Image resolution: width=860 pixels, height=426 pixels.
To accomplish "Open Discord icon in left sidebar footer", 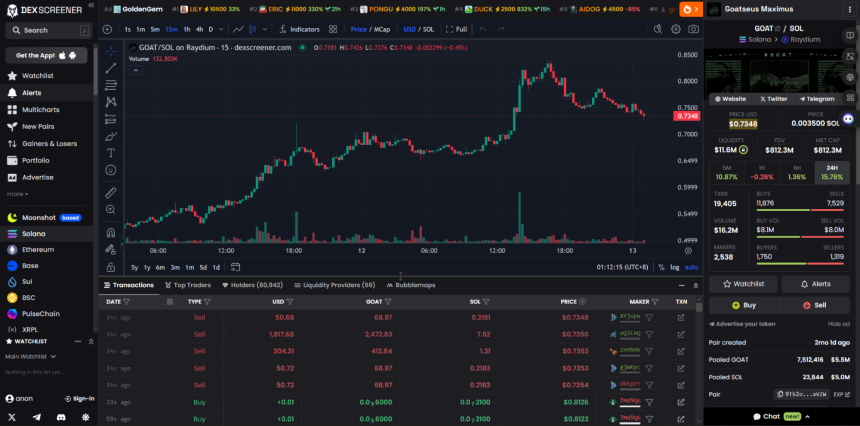I will click(x=61, y=417).
